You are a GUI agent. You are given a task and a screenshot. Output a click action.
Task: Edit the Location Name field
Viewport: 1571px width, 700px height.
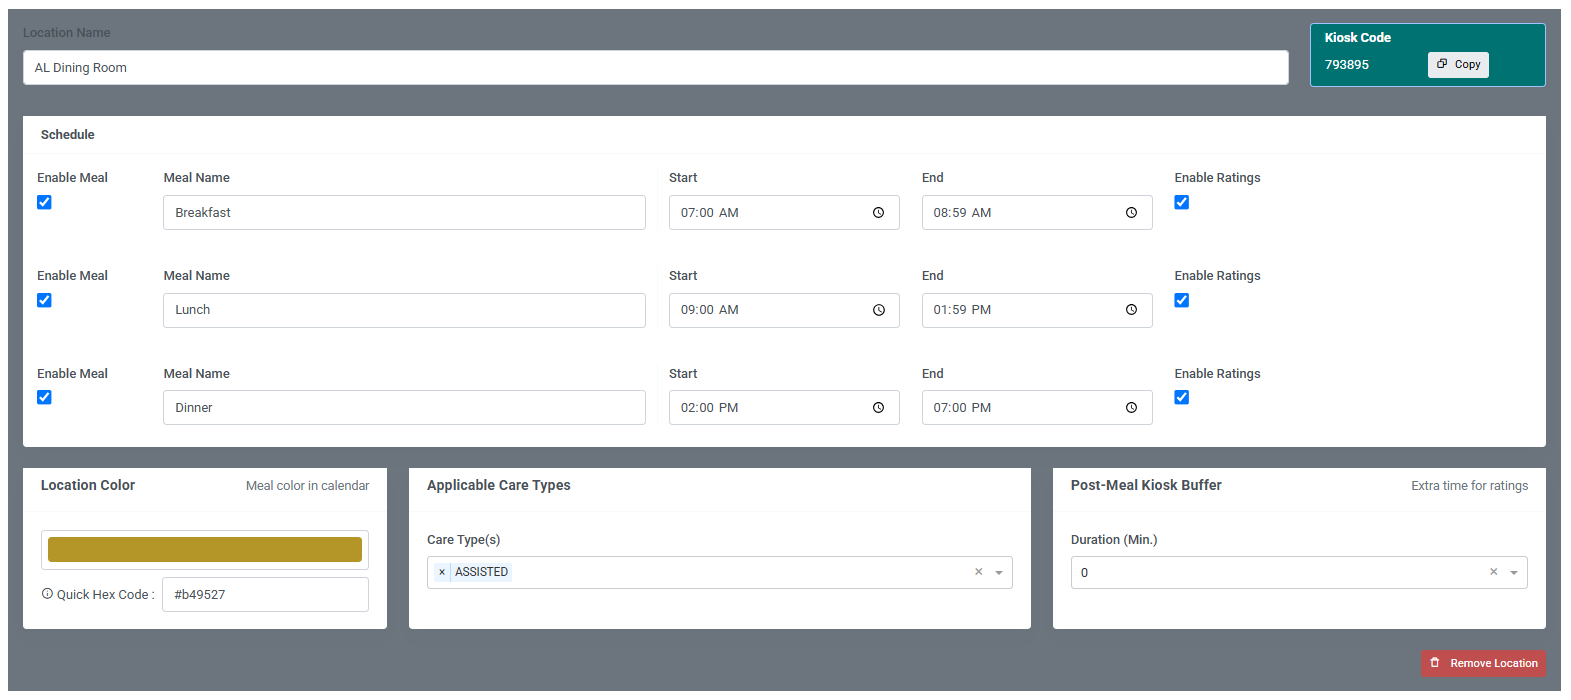click(655, 68)
